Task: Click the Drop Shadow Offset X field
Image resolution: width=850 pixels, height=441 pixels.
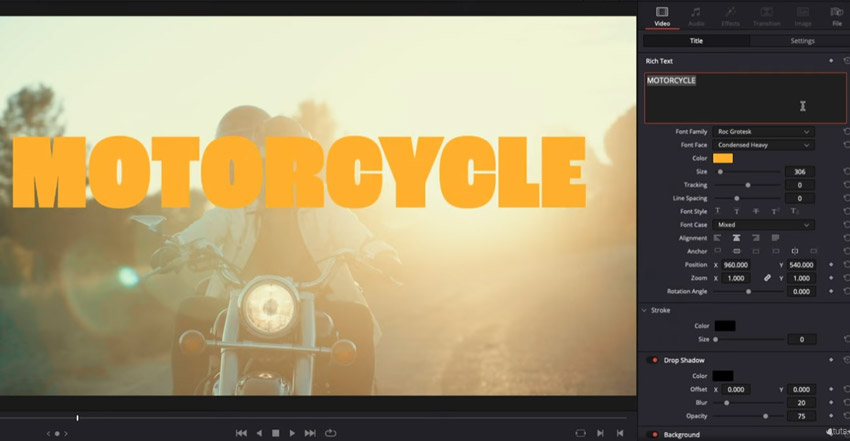Action: pos(736,390)
